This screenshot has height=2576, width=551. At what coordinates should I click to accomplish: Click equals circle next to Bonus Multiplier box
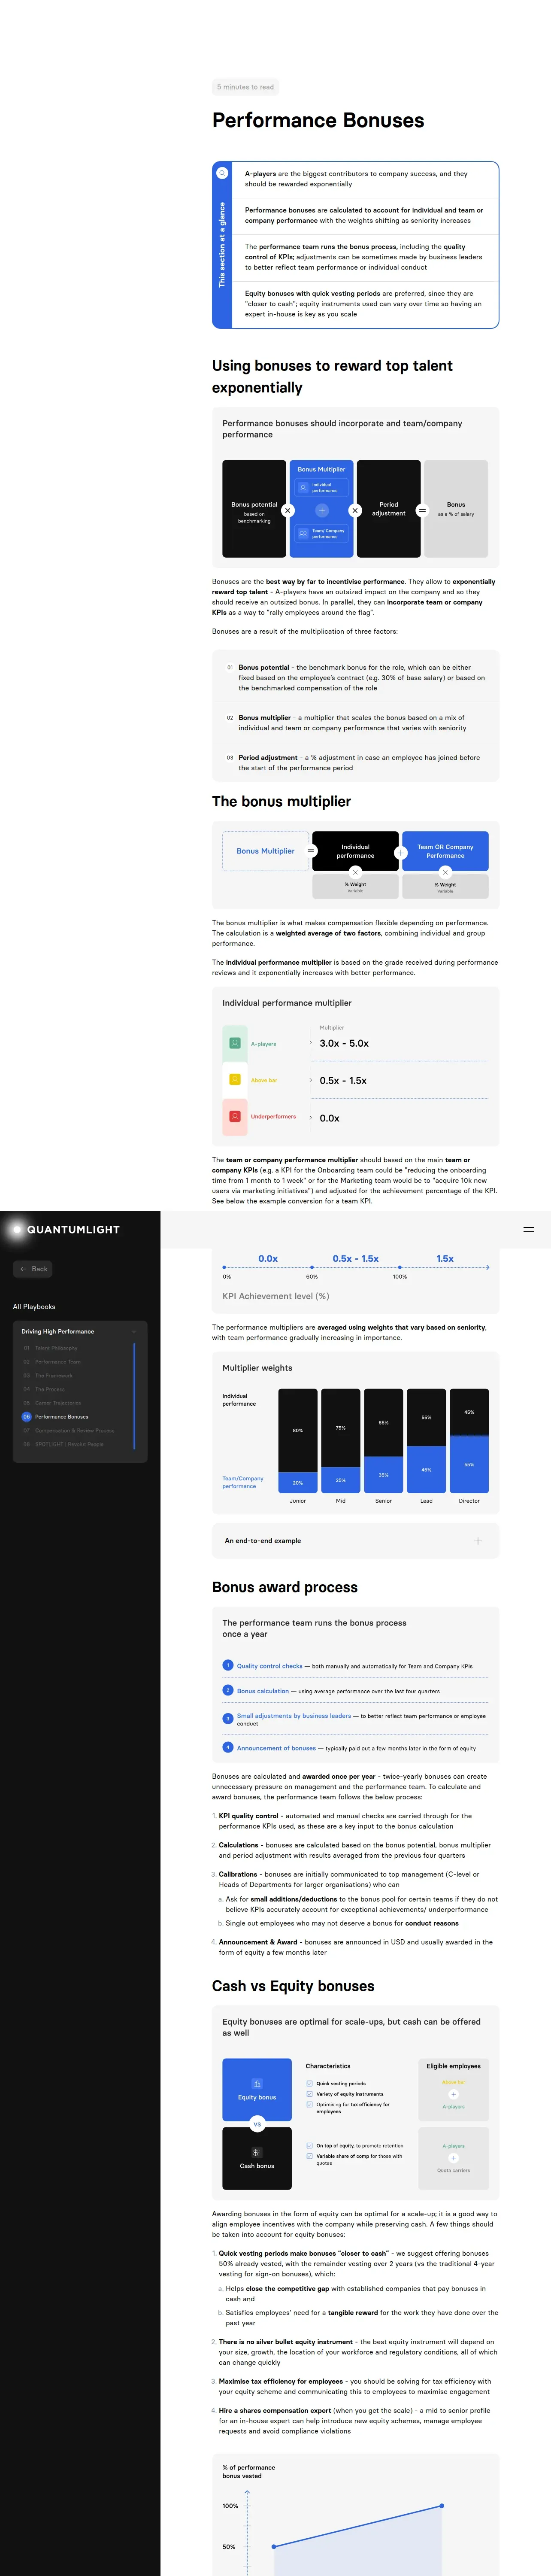311,851
